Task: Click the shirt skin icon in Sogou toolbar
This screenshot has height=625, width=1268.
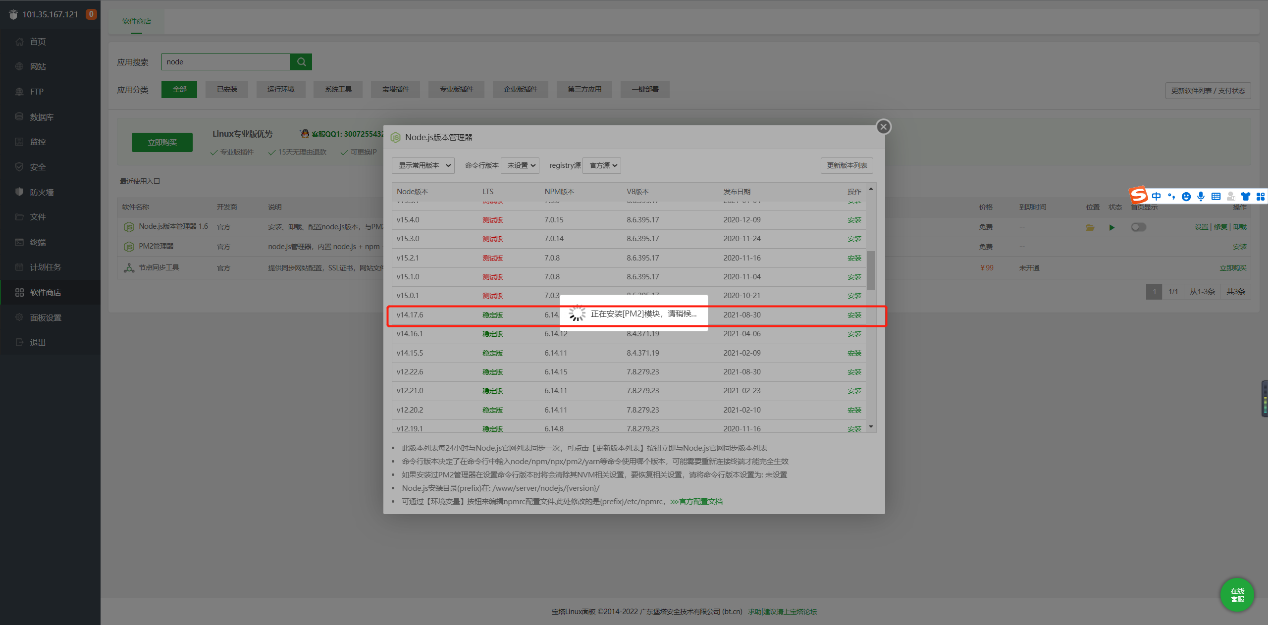Action: (x=1245, y=196)
